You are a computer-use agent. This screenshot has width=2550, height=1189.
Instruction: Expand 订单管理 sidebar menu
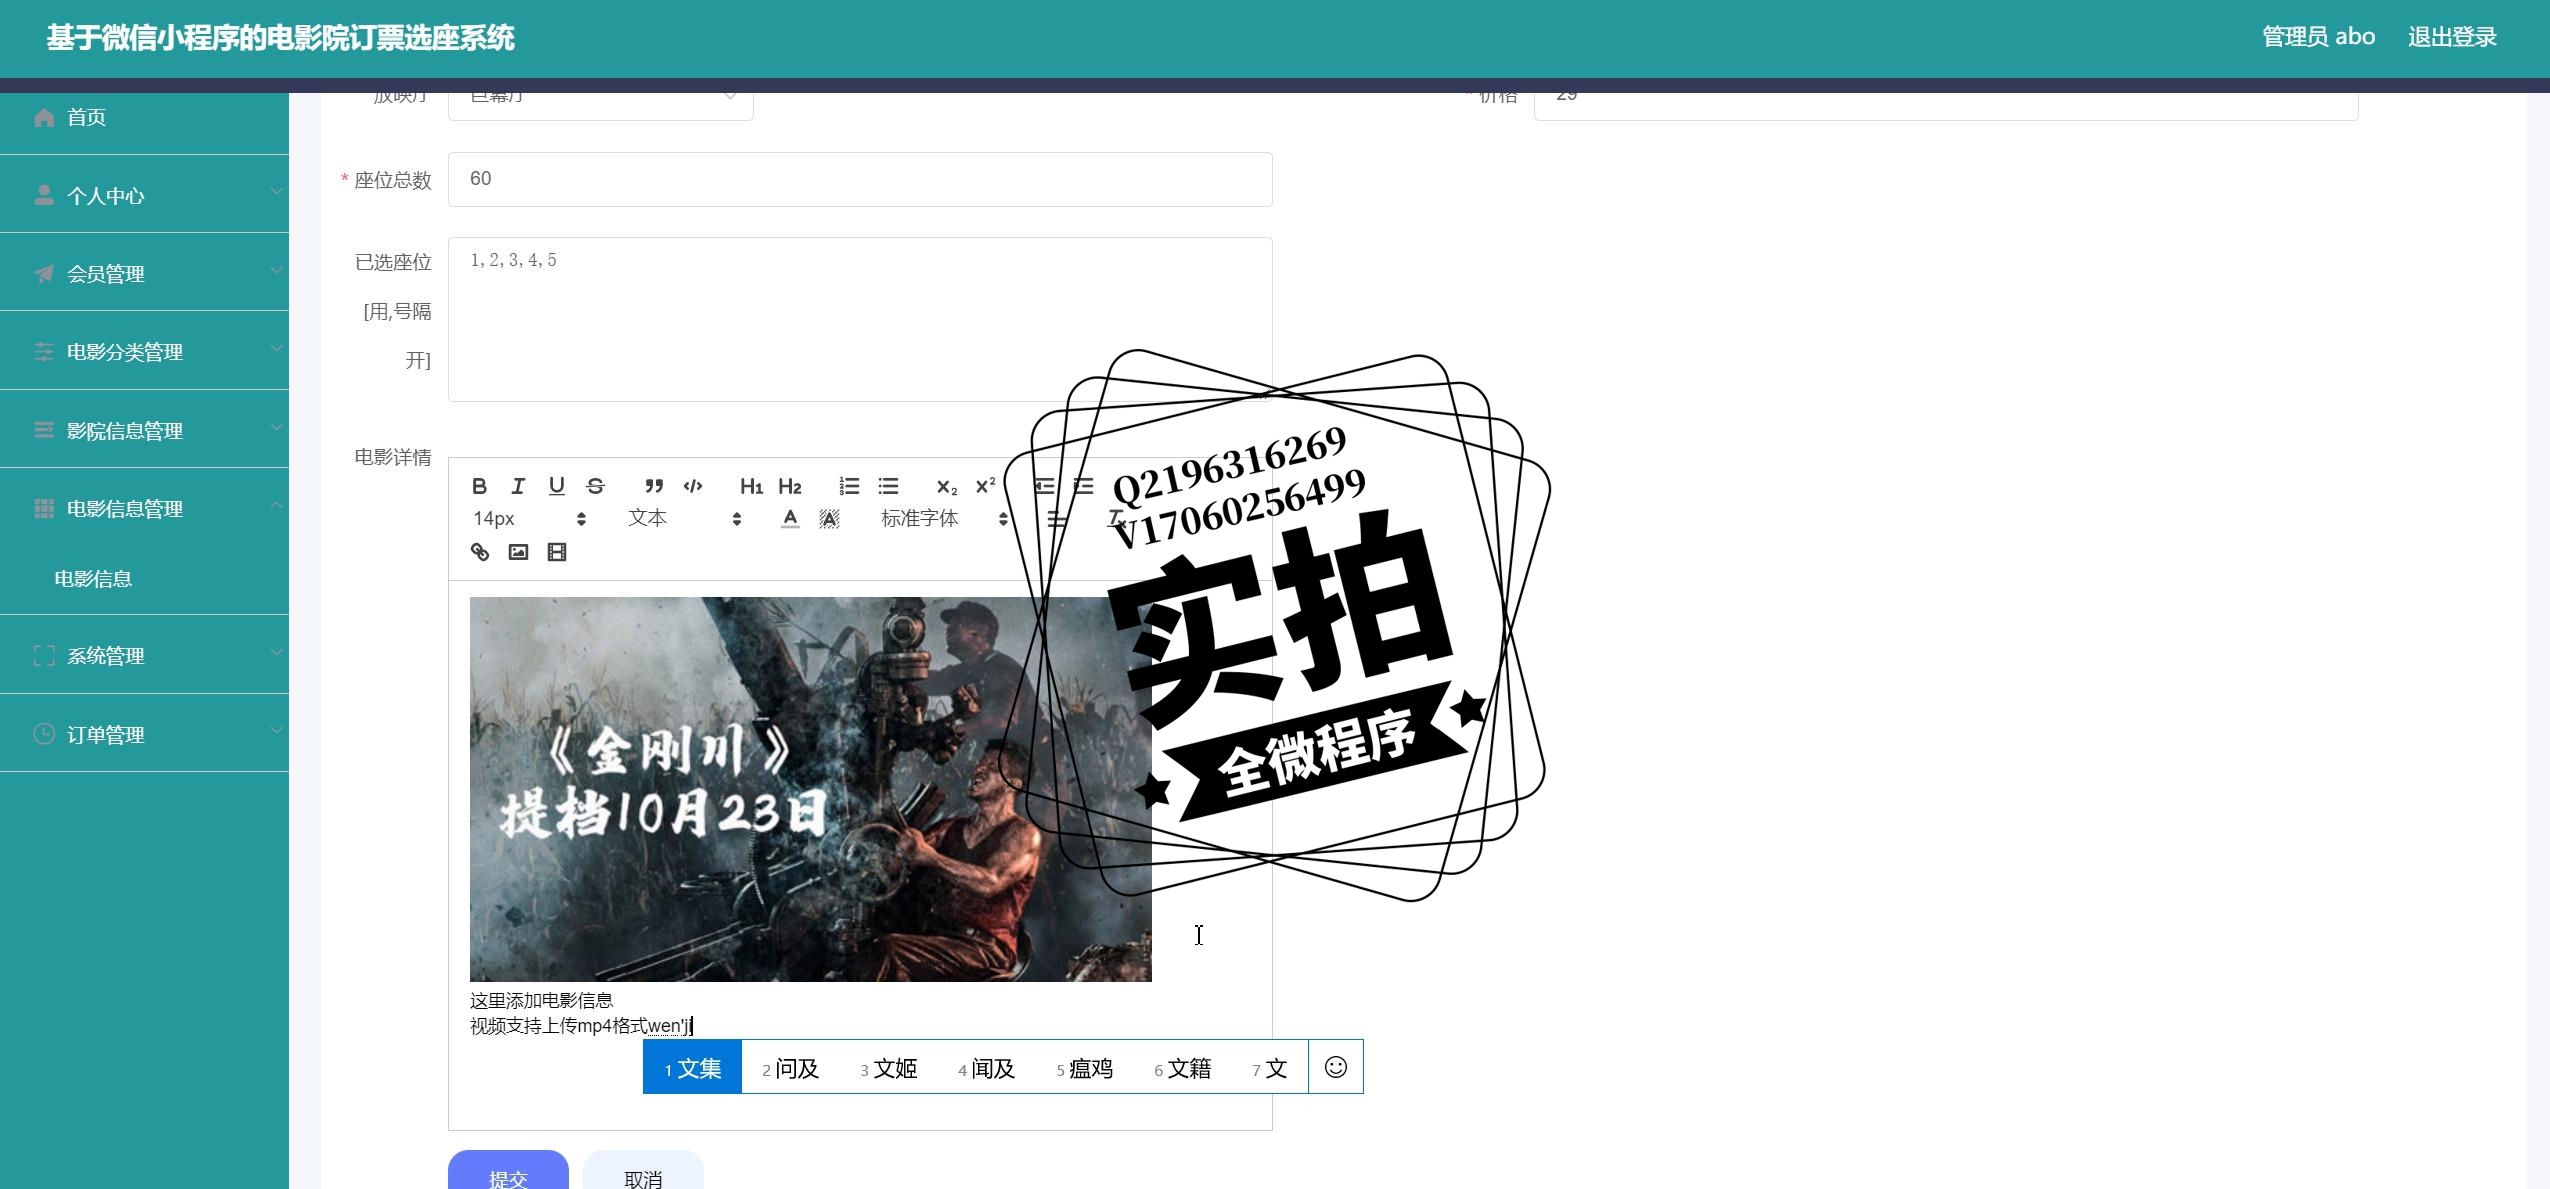(x=144, y=734)
